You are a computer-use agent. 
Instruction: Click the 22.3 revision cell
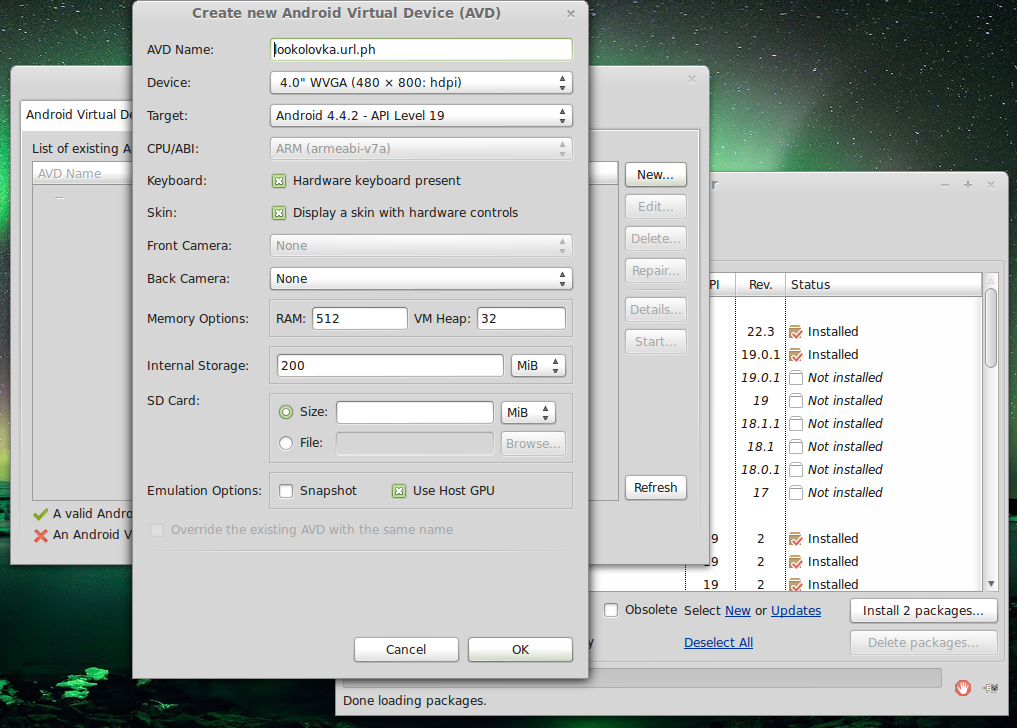coord(760,332)
